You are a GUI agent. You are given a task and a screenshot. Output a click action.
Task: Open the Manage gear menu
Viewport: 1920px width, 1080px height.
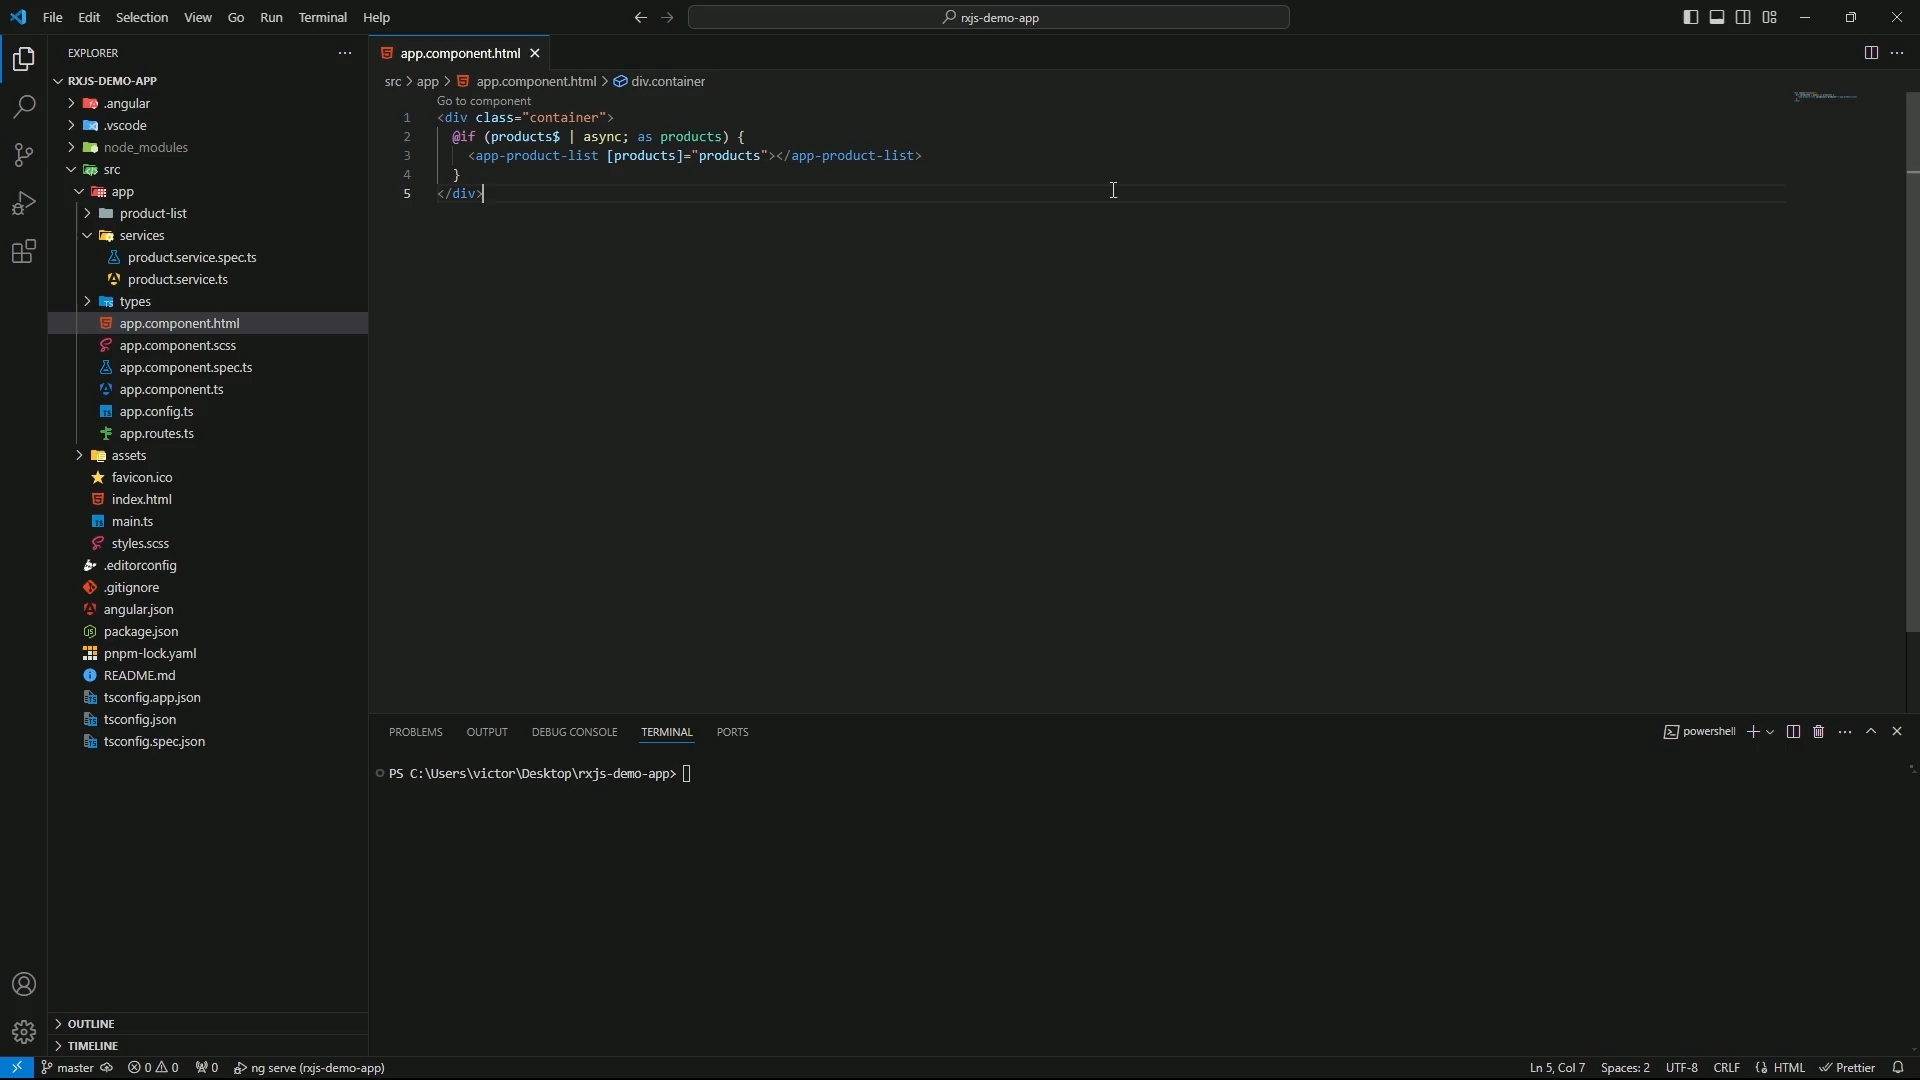coord(23,1031)
